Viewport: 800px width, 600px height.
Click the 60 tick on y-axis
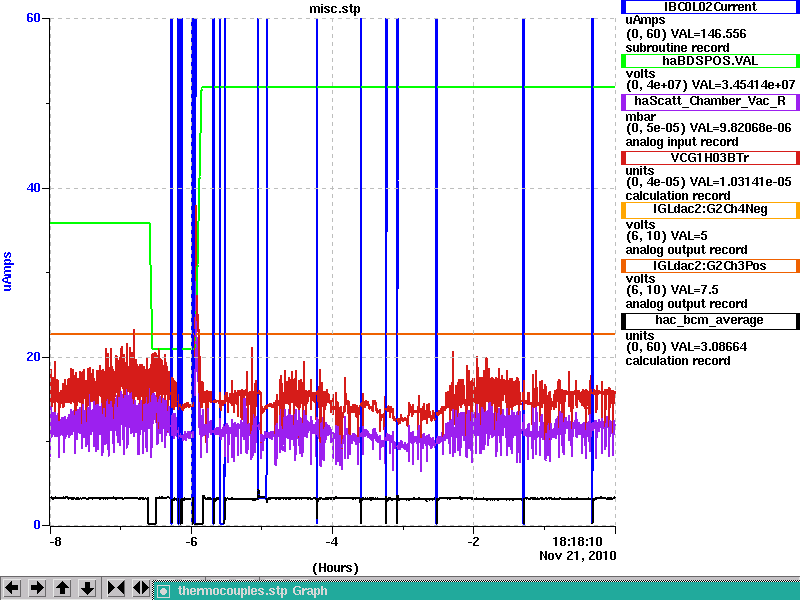pos(33,18)
